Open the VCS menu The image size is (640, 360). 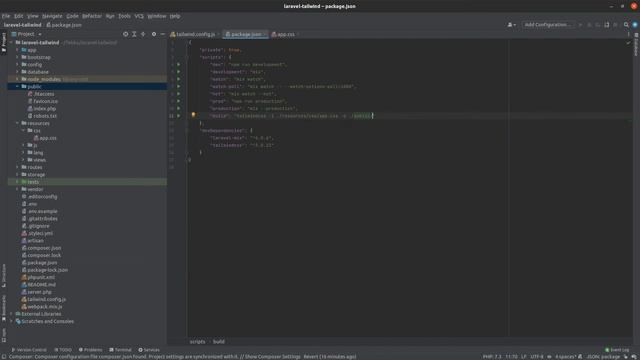point(139,16)
